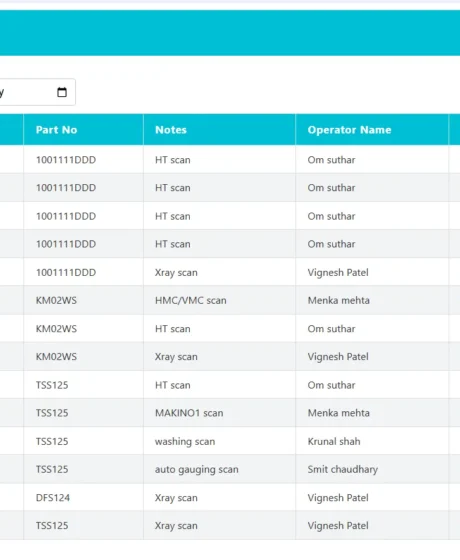Click operator Smit chaudhary

[x=342, y=469]
